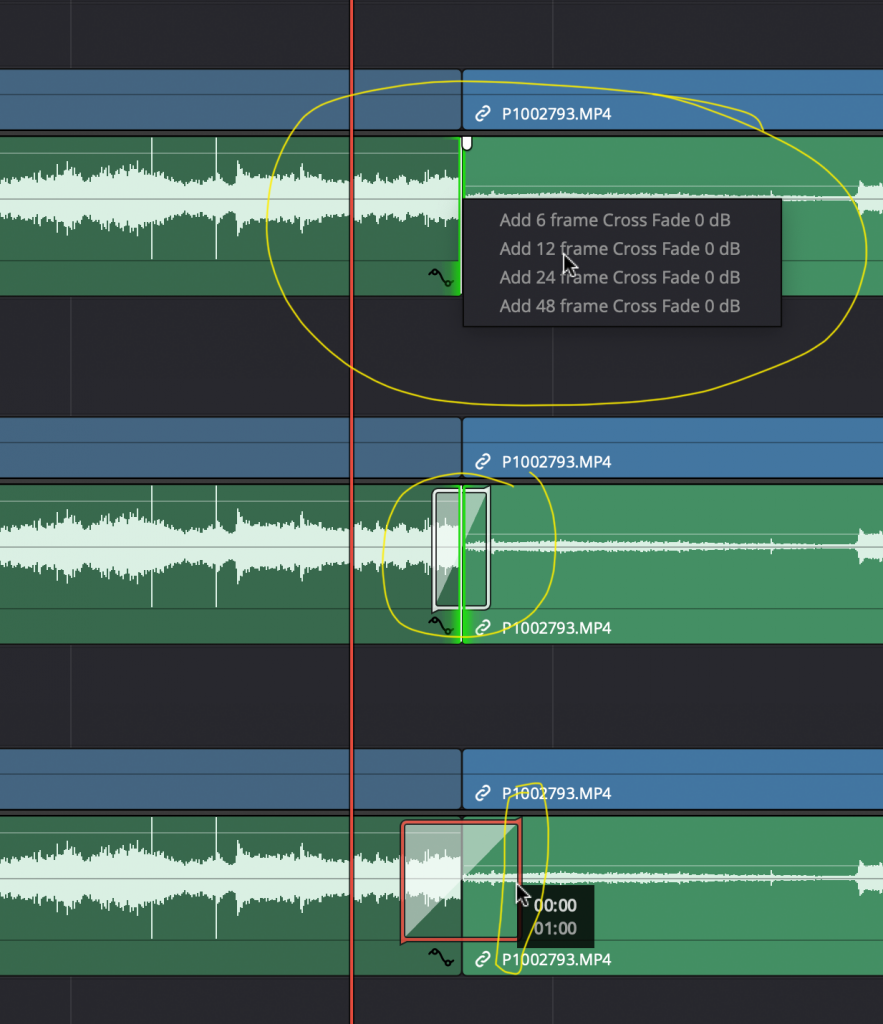Click Add 48 frame Cross Fade 0 dB
The height and width of the screenshot is (1024, 883).
[619, 307]
